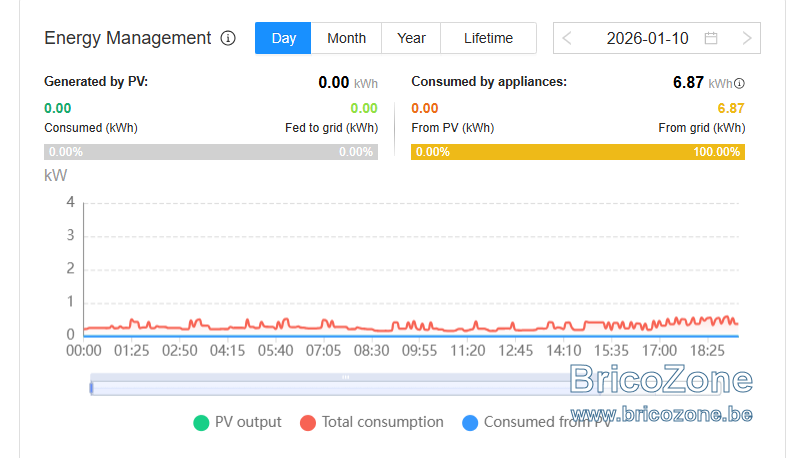Switch to the Month tab
This screenshot has height=458, width=806.
[346, 38]
